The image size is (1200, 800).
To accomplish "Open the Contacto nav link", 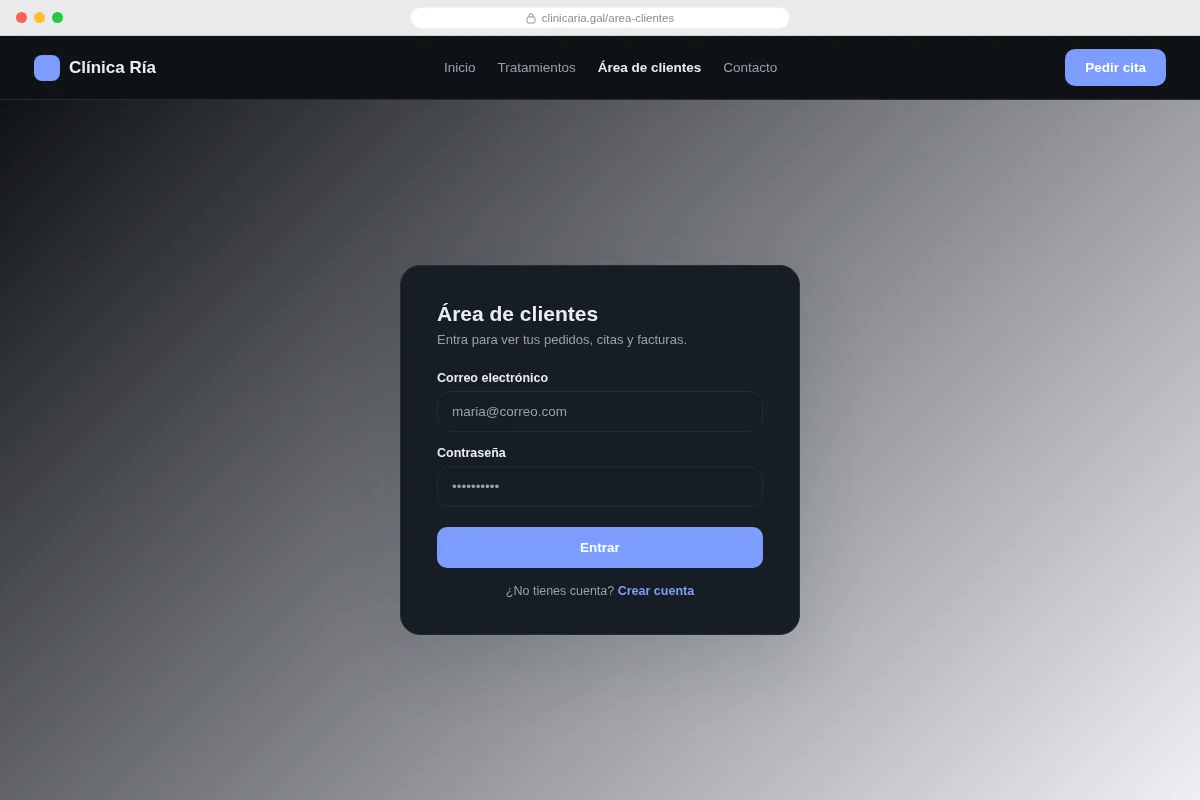I will point(750,68).
